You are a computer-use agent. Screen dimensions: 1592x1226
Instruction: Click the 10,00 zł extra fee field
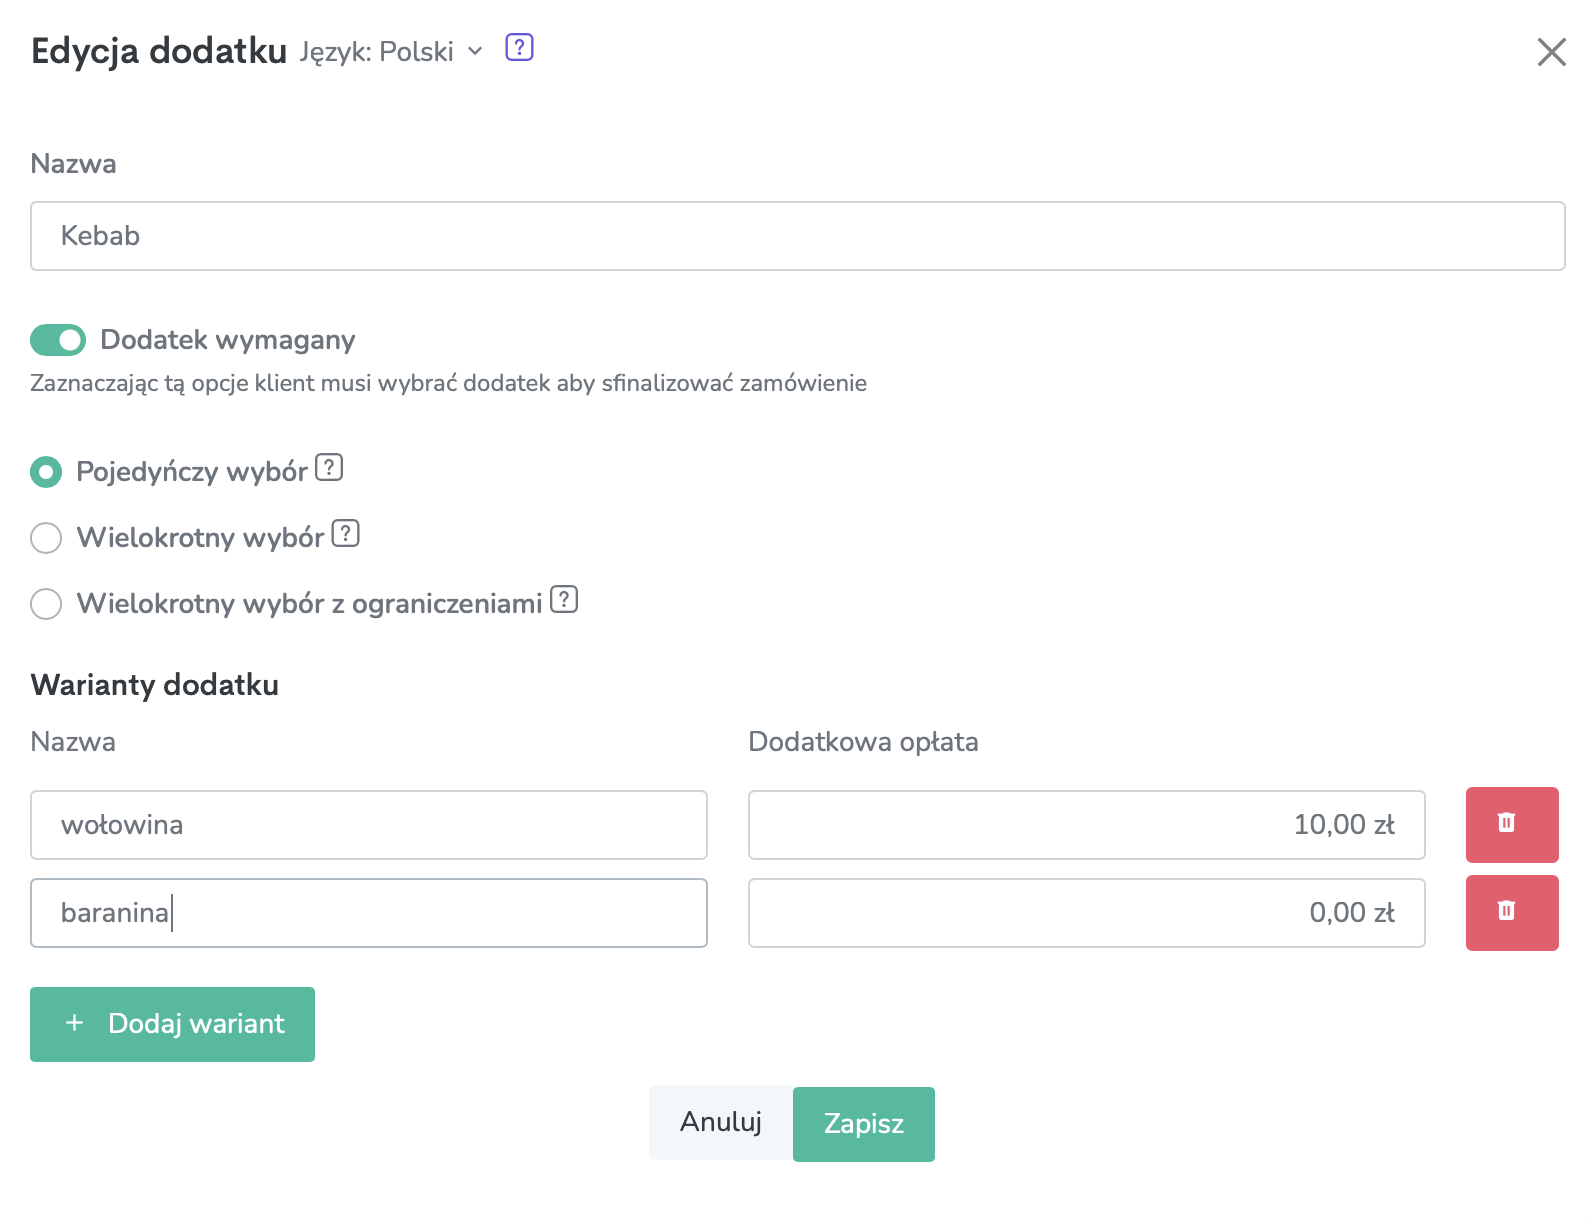(x=1087, y=825)
